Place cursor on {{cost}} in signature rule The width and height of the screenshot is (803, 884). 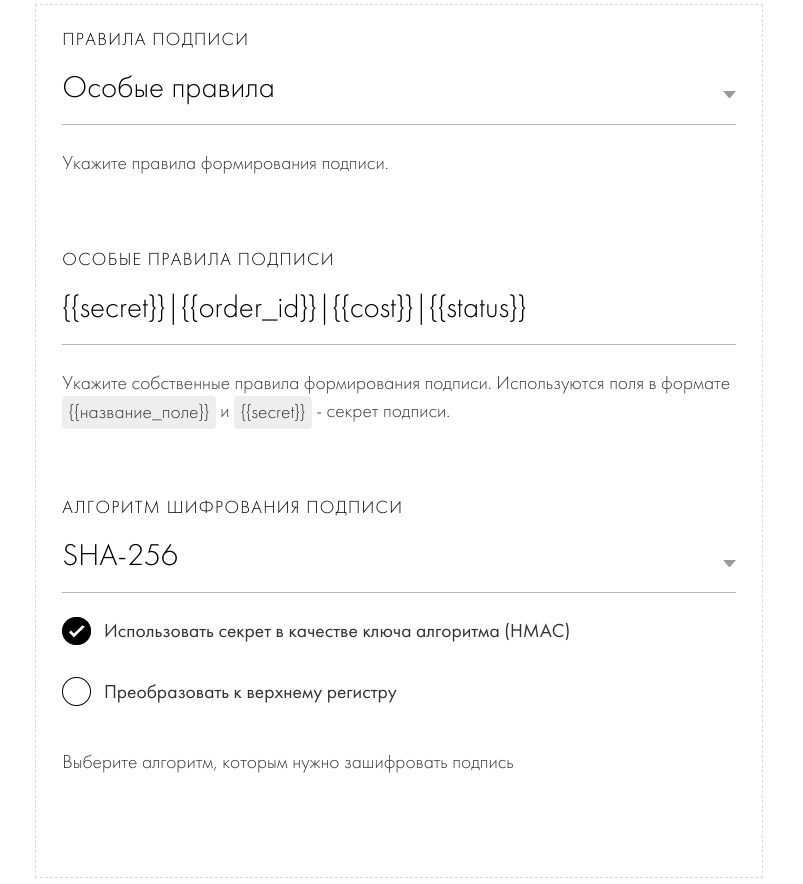(x=373, y=308)
